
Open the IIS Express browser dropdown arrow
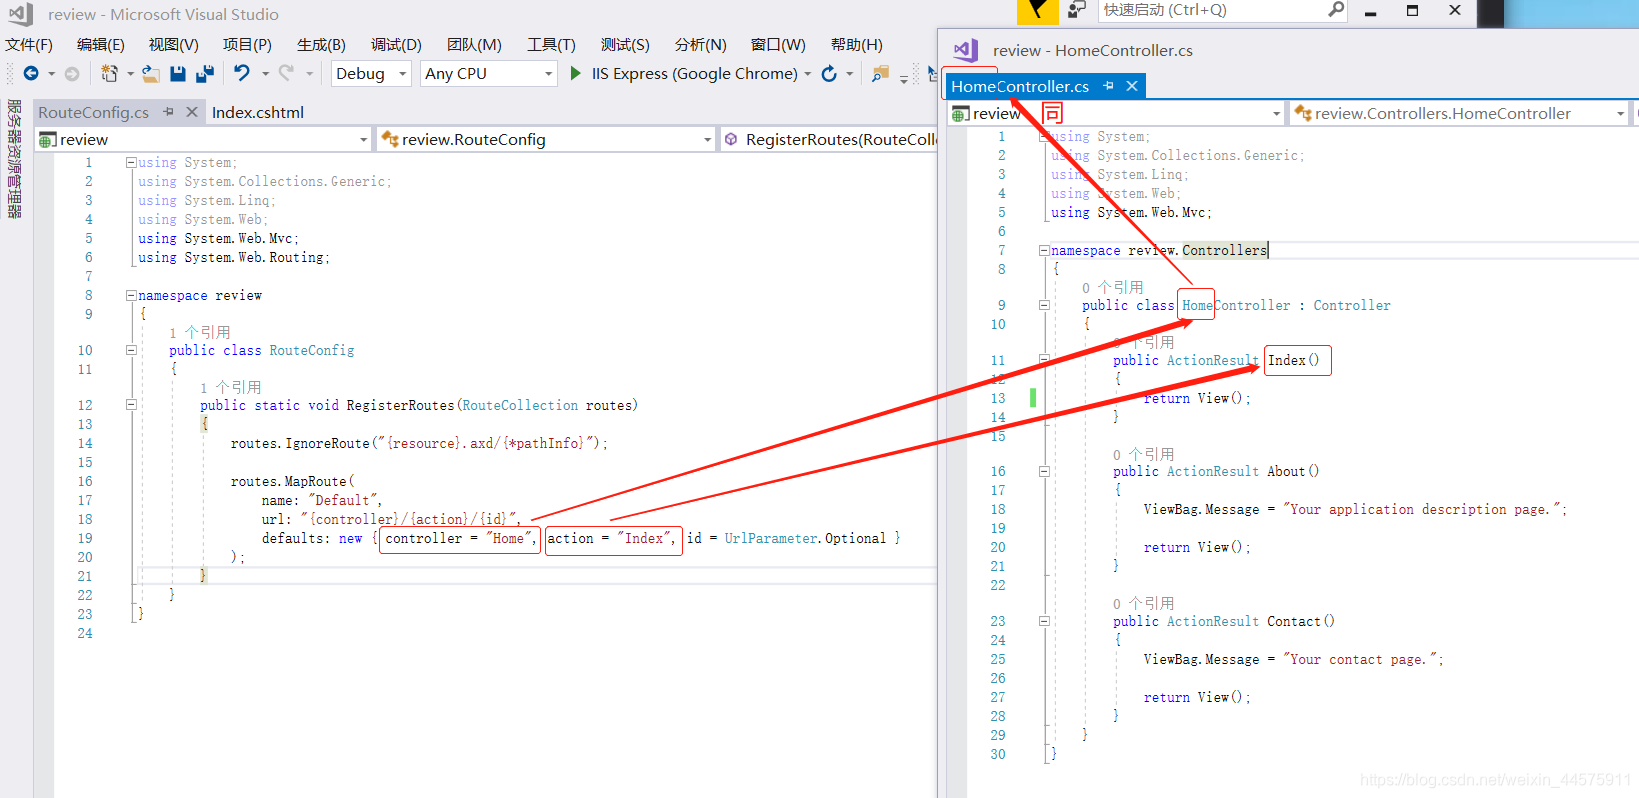(x=807, y=74)
